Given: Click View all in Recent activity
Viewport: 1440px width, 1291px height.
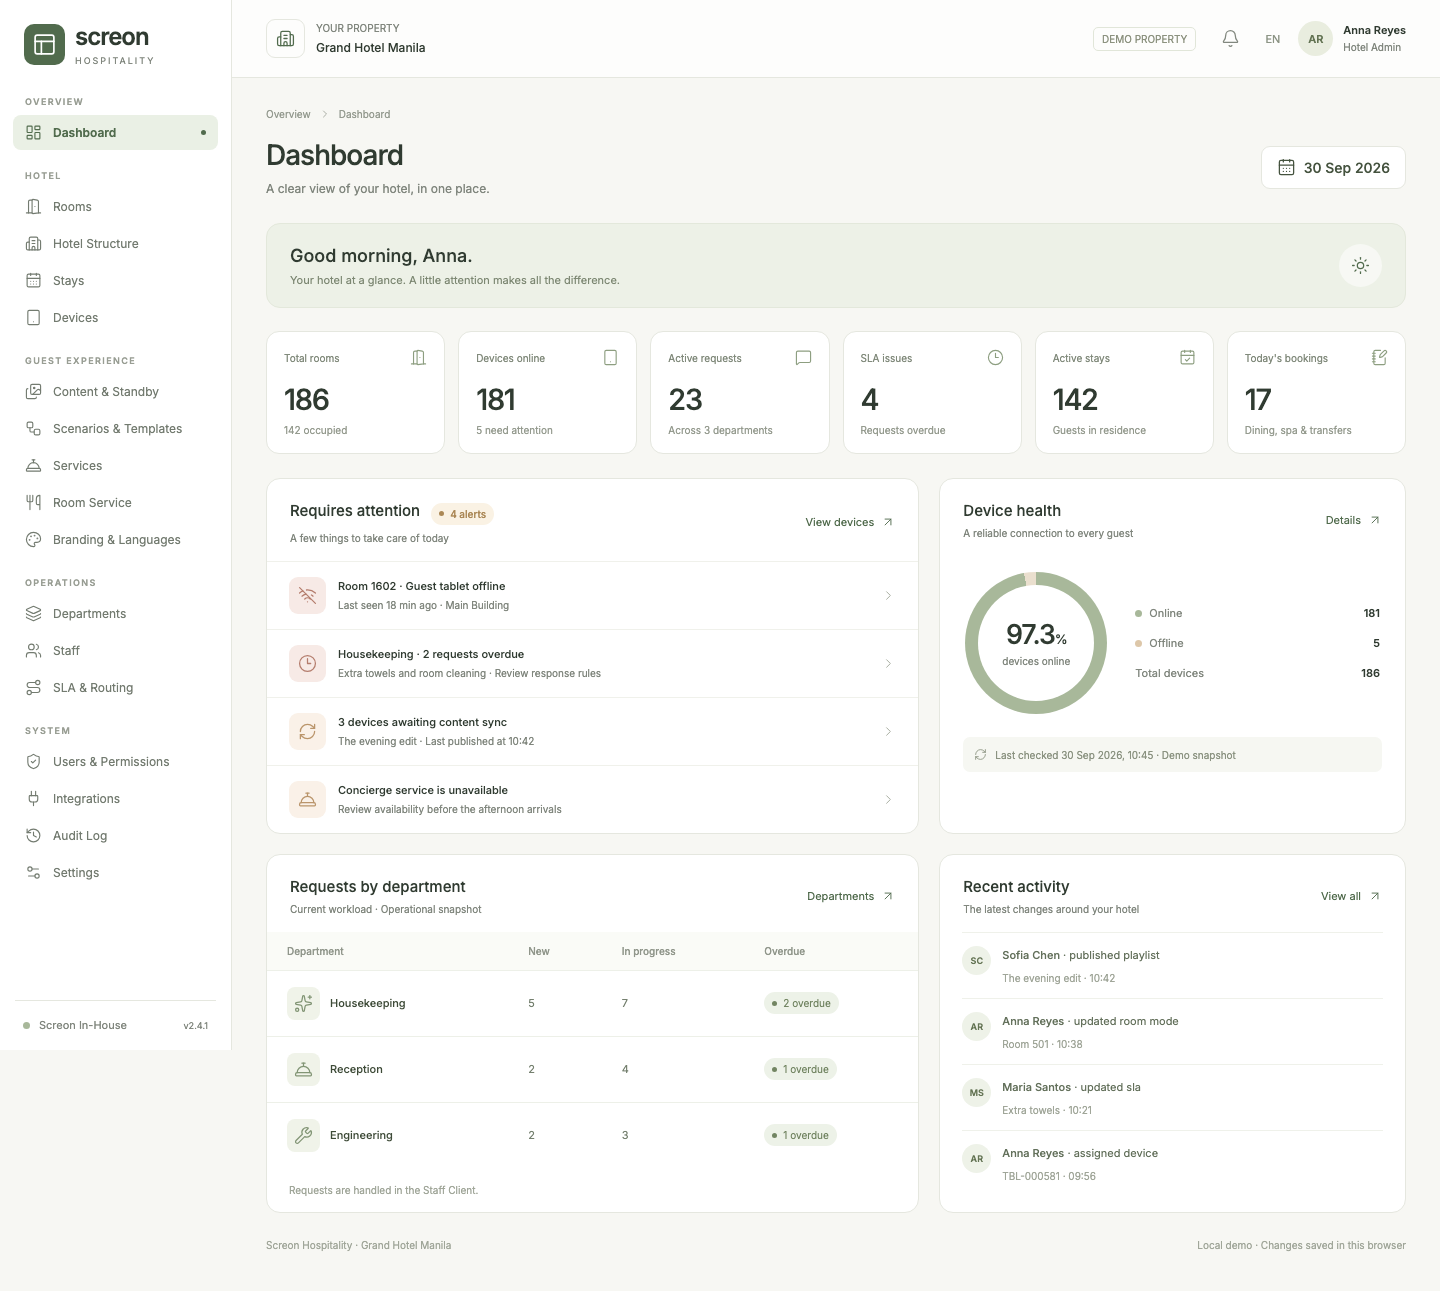Looking at the screenshot, I should pos(1350,896).
